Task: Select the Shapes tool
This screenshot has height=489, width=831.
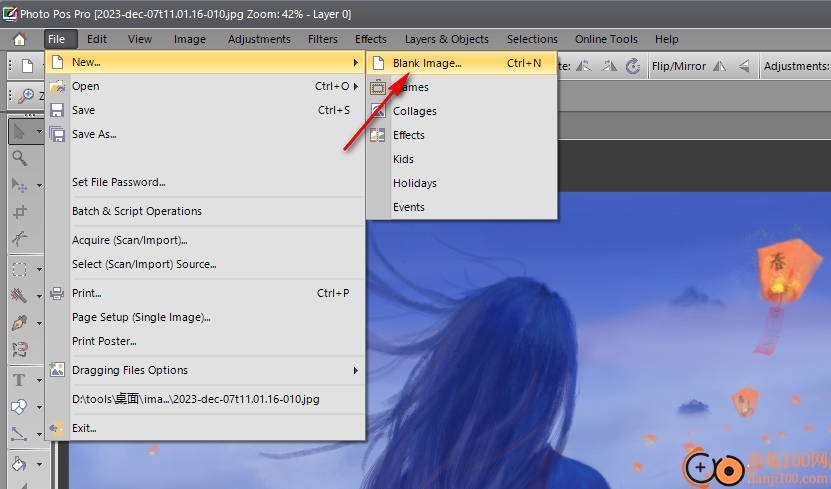Action: click(x=20, y=407)
